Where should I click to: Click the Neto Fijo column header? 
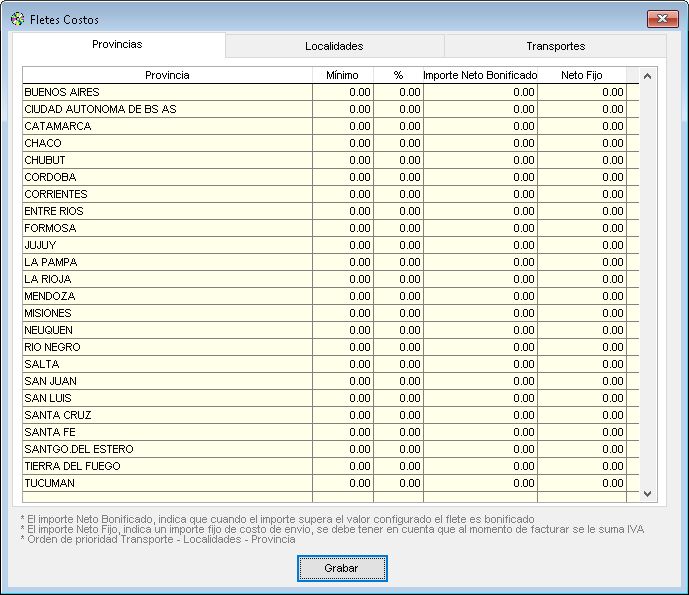[581, 75]
